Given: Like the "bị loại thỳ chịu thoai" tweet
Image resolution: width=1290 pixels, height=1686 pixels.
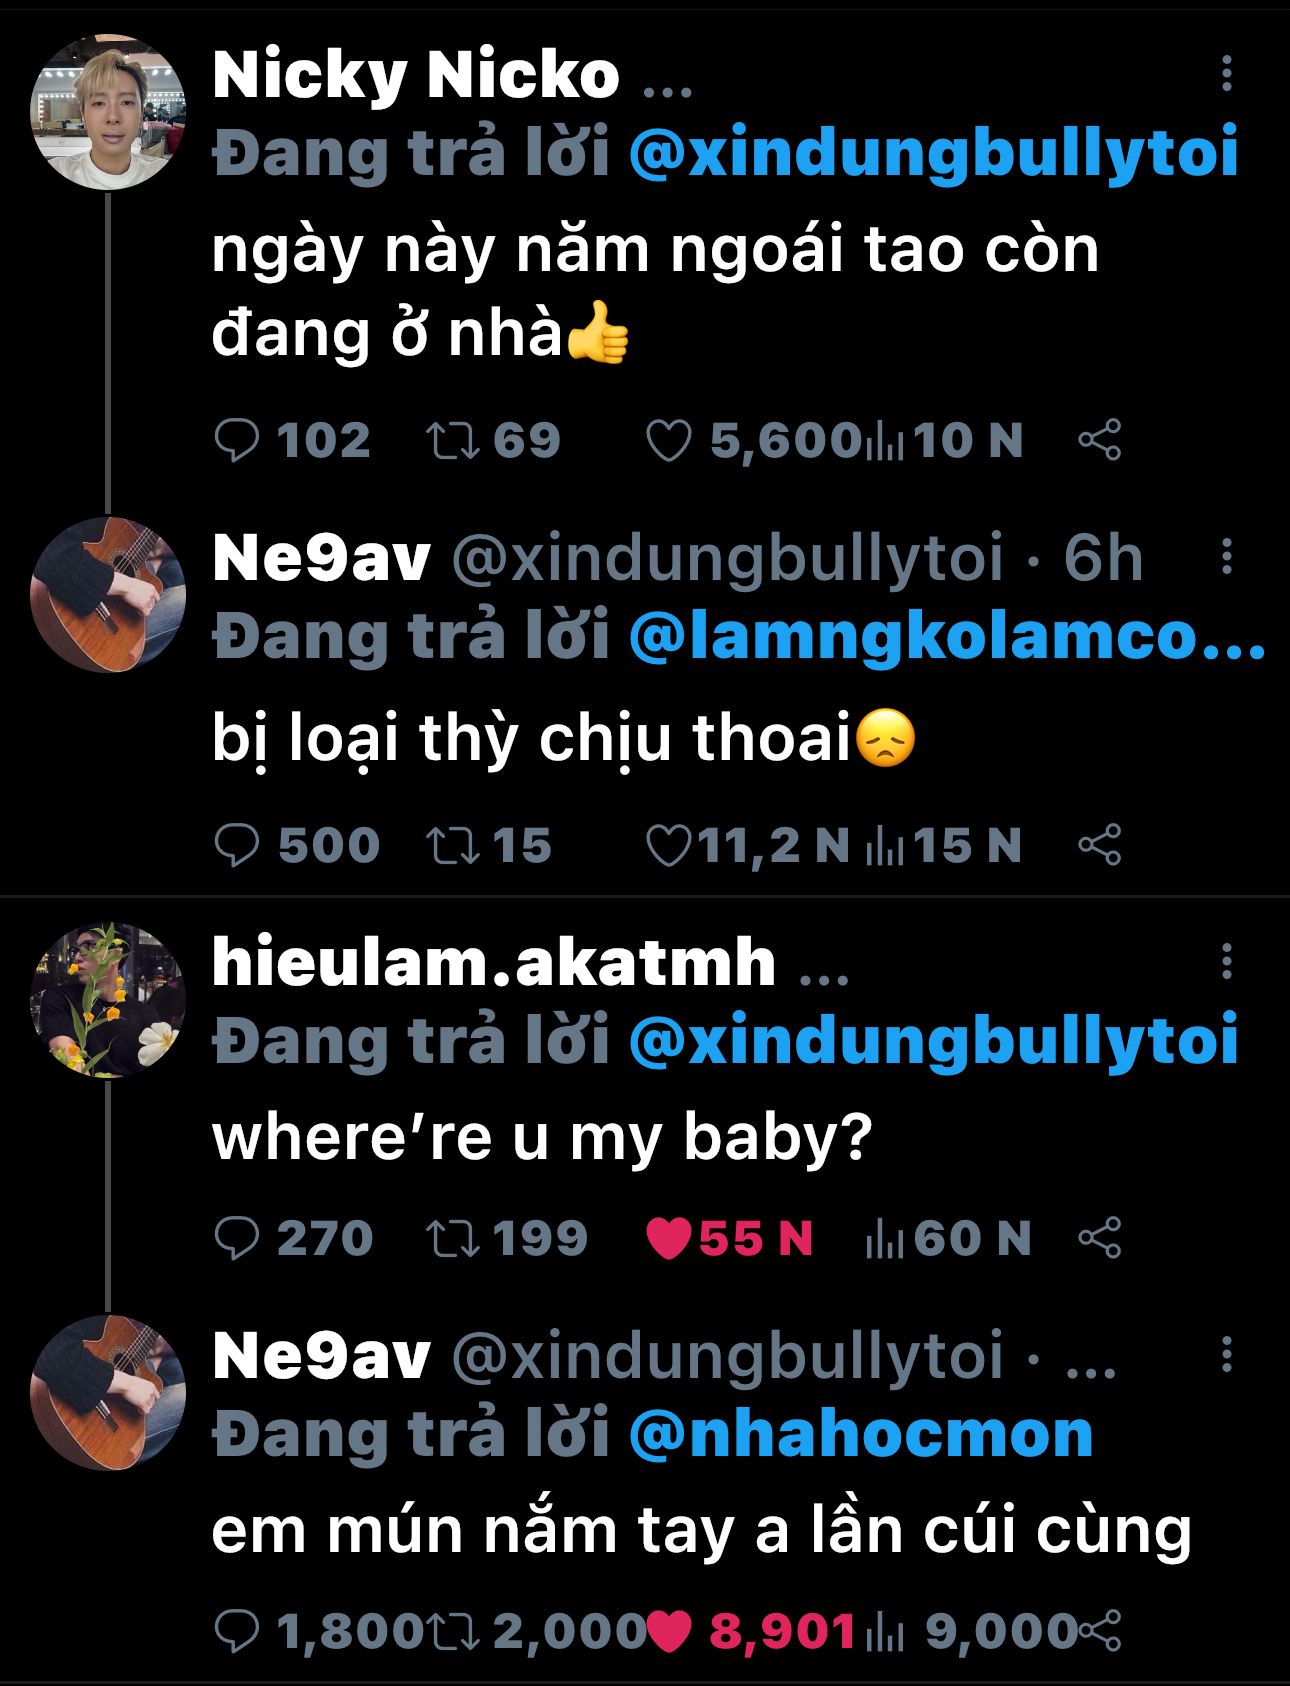Looking at the screenshot, I should pyautogui.click(x=668, y=846).
